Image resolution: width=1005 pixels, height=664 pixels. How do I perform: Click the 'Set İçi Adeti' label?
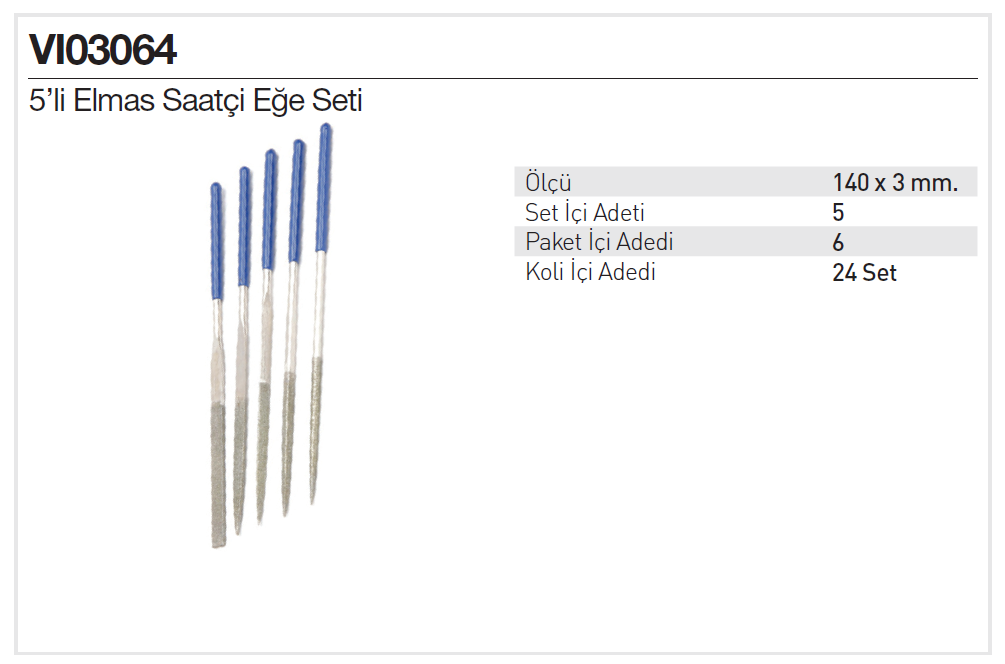[x=585, y=212]
